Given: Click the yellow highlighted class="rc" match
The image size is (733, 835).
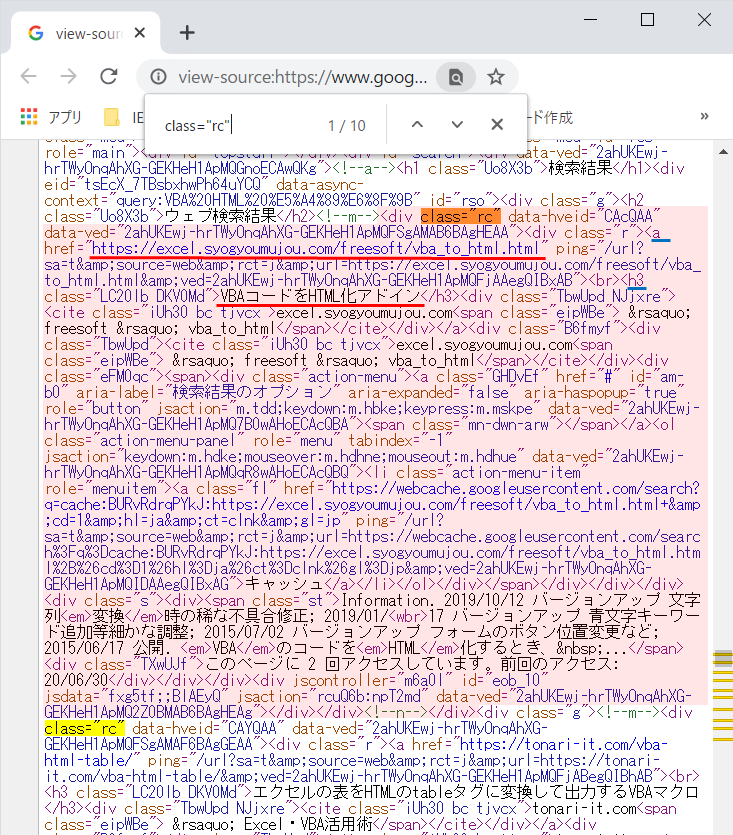Looking at the screenshot, I should click(x=84, y=728).
